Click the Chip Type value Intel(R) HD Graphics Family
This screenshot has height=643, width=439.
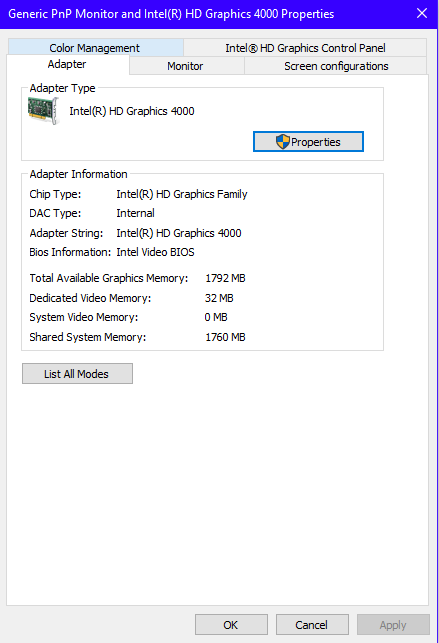[x=182, y=194]
